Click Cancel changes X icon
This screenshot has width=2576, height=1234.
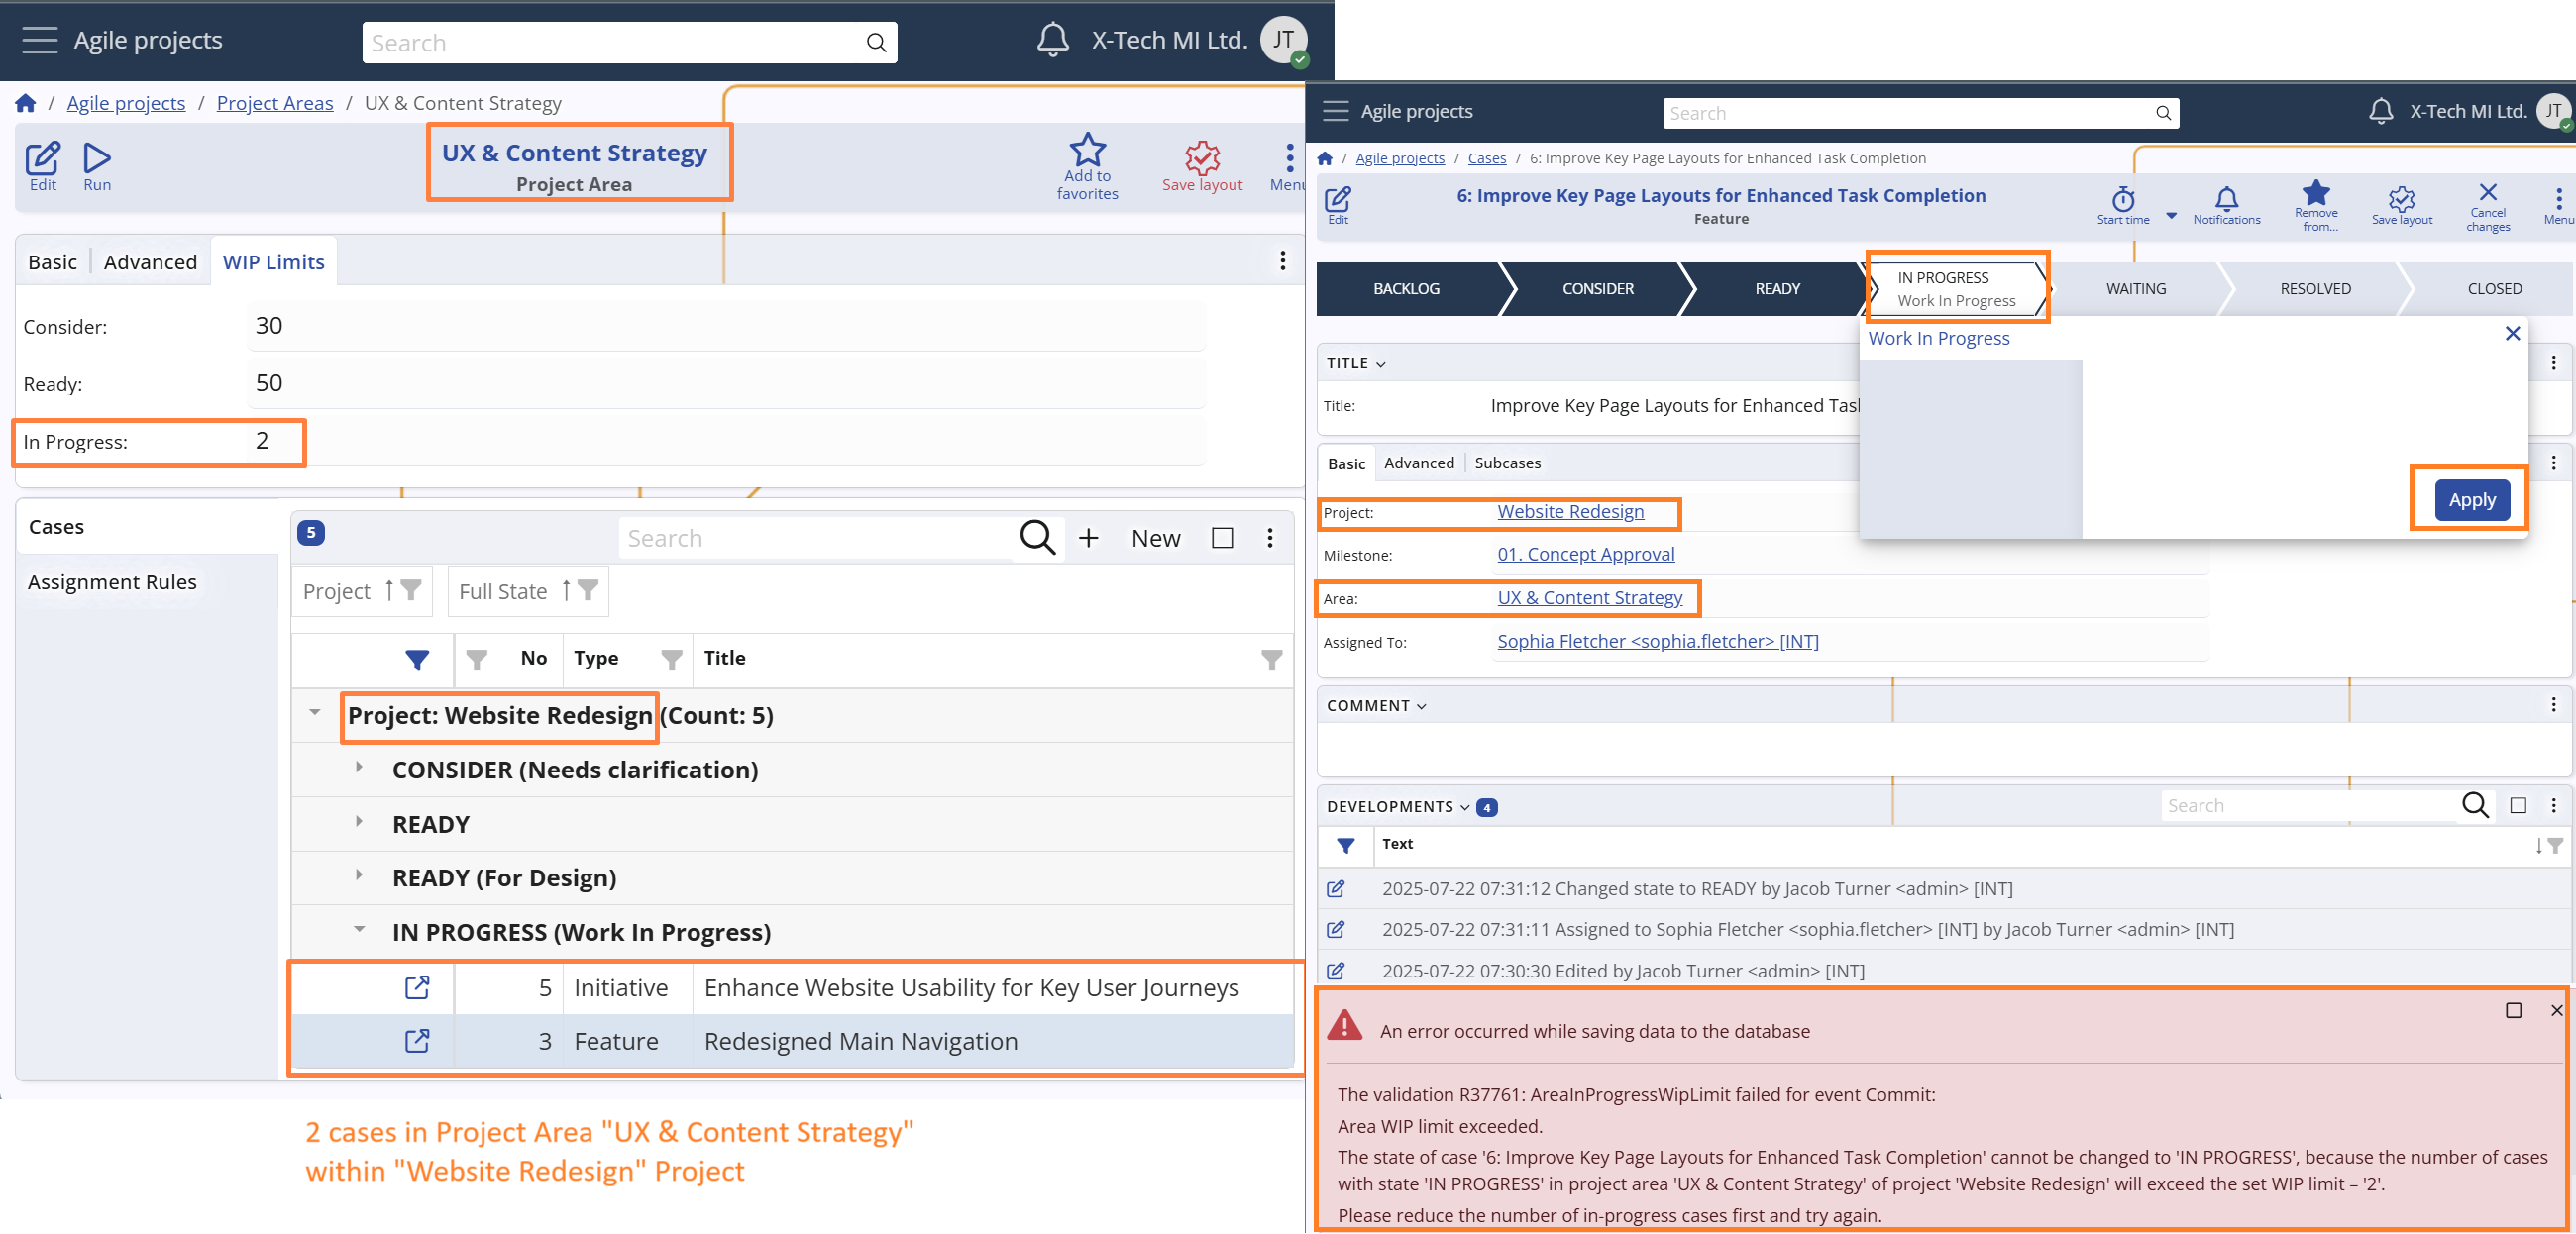pyautogui.click(x=2487, y=192)
